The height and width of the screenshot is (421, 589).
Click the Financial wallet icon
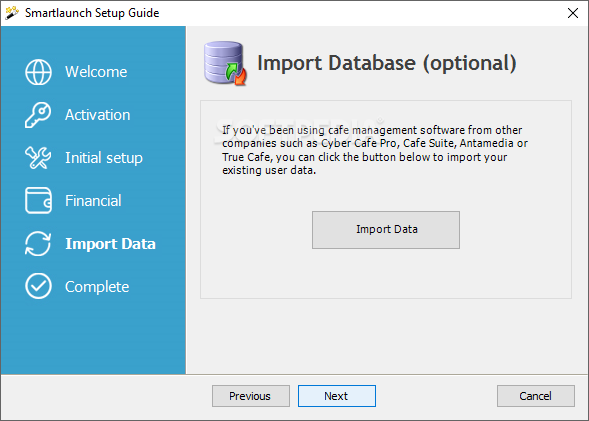38,201
